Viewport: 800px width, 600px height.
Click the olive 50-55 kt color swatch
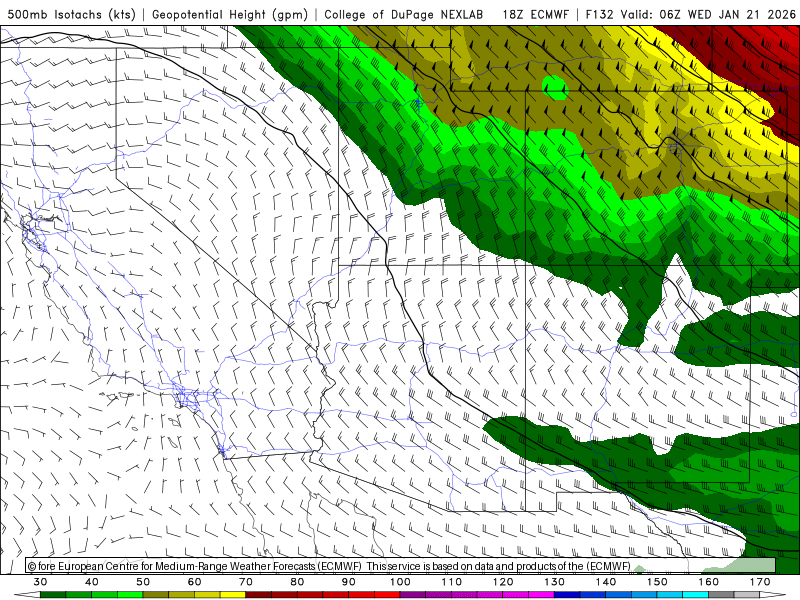(x=156, y=594)
